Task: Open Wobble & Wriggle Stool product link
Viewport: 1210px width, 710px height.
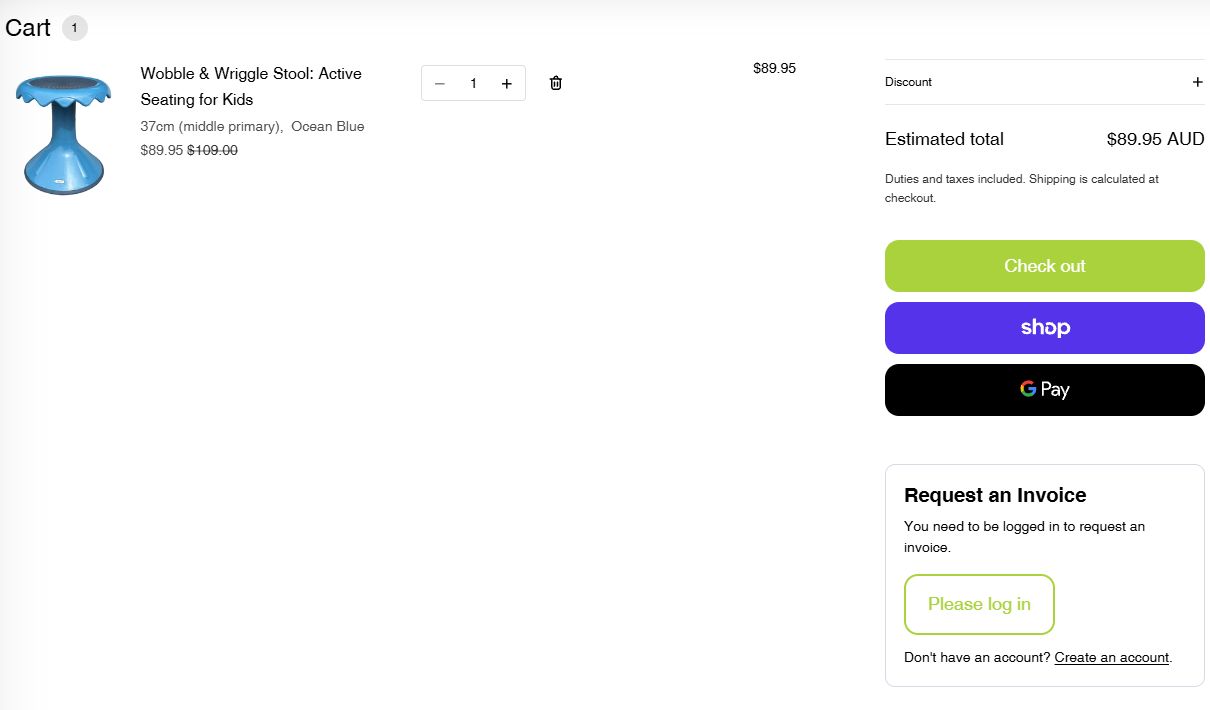Action: coord(251,86)
